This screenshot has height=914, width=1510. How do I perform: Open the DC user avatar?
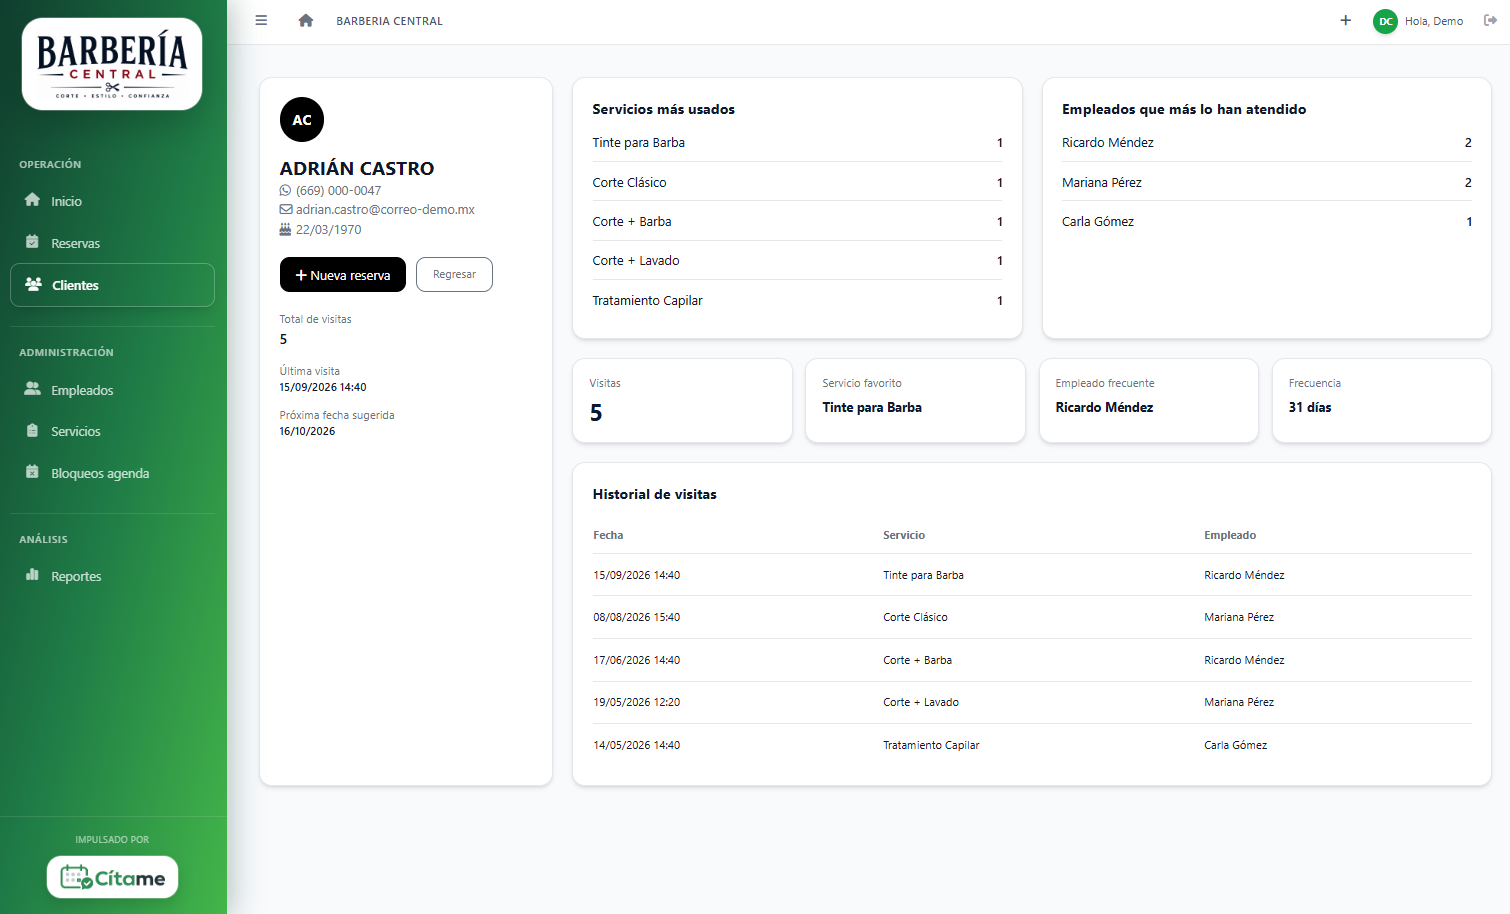pyautogui.click(x=1385, y=21)
